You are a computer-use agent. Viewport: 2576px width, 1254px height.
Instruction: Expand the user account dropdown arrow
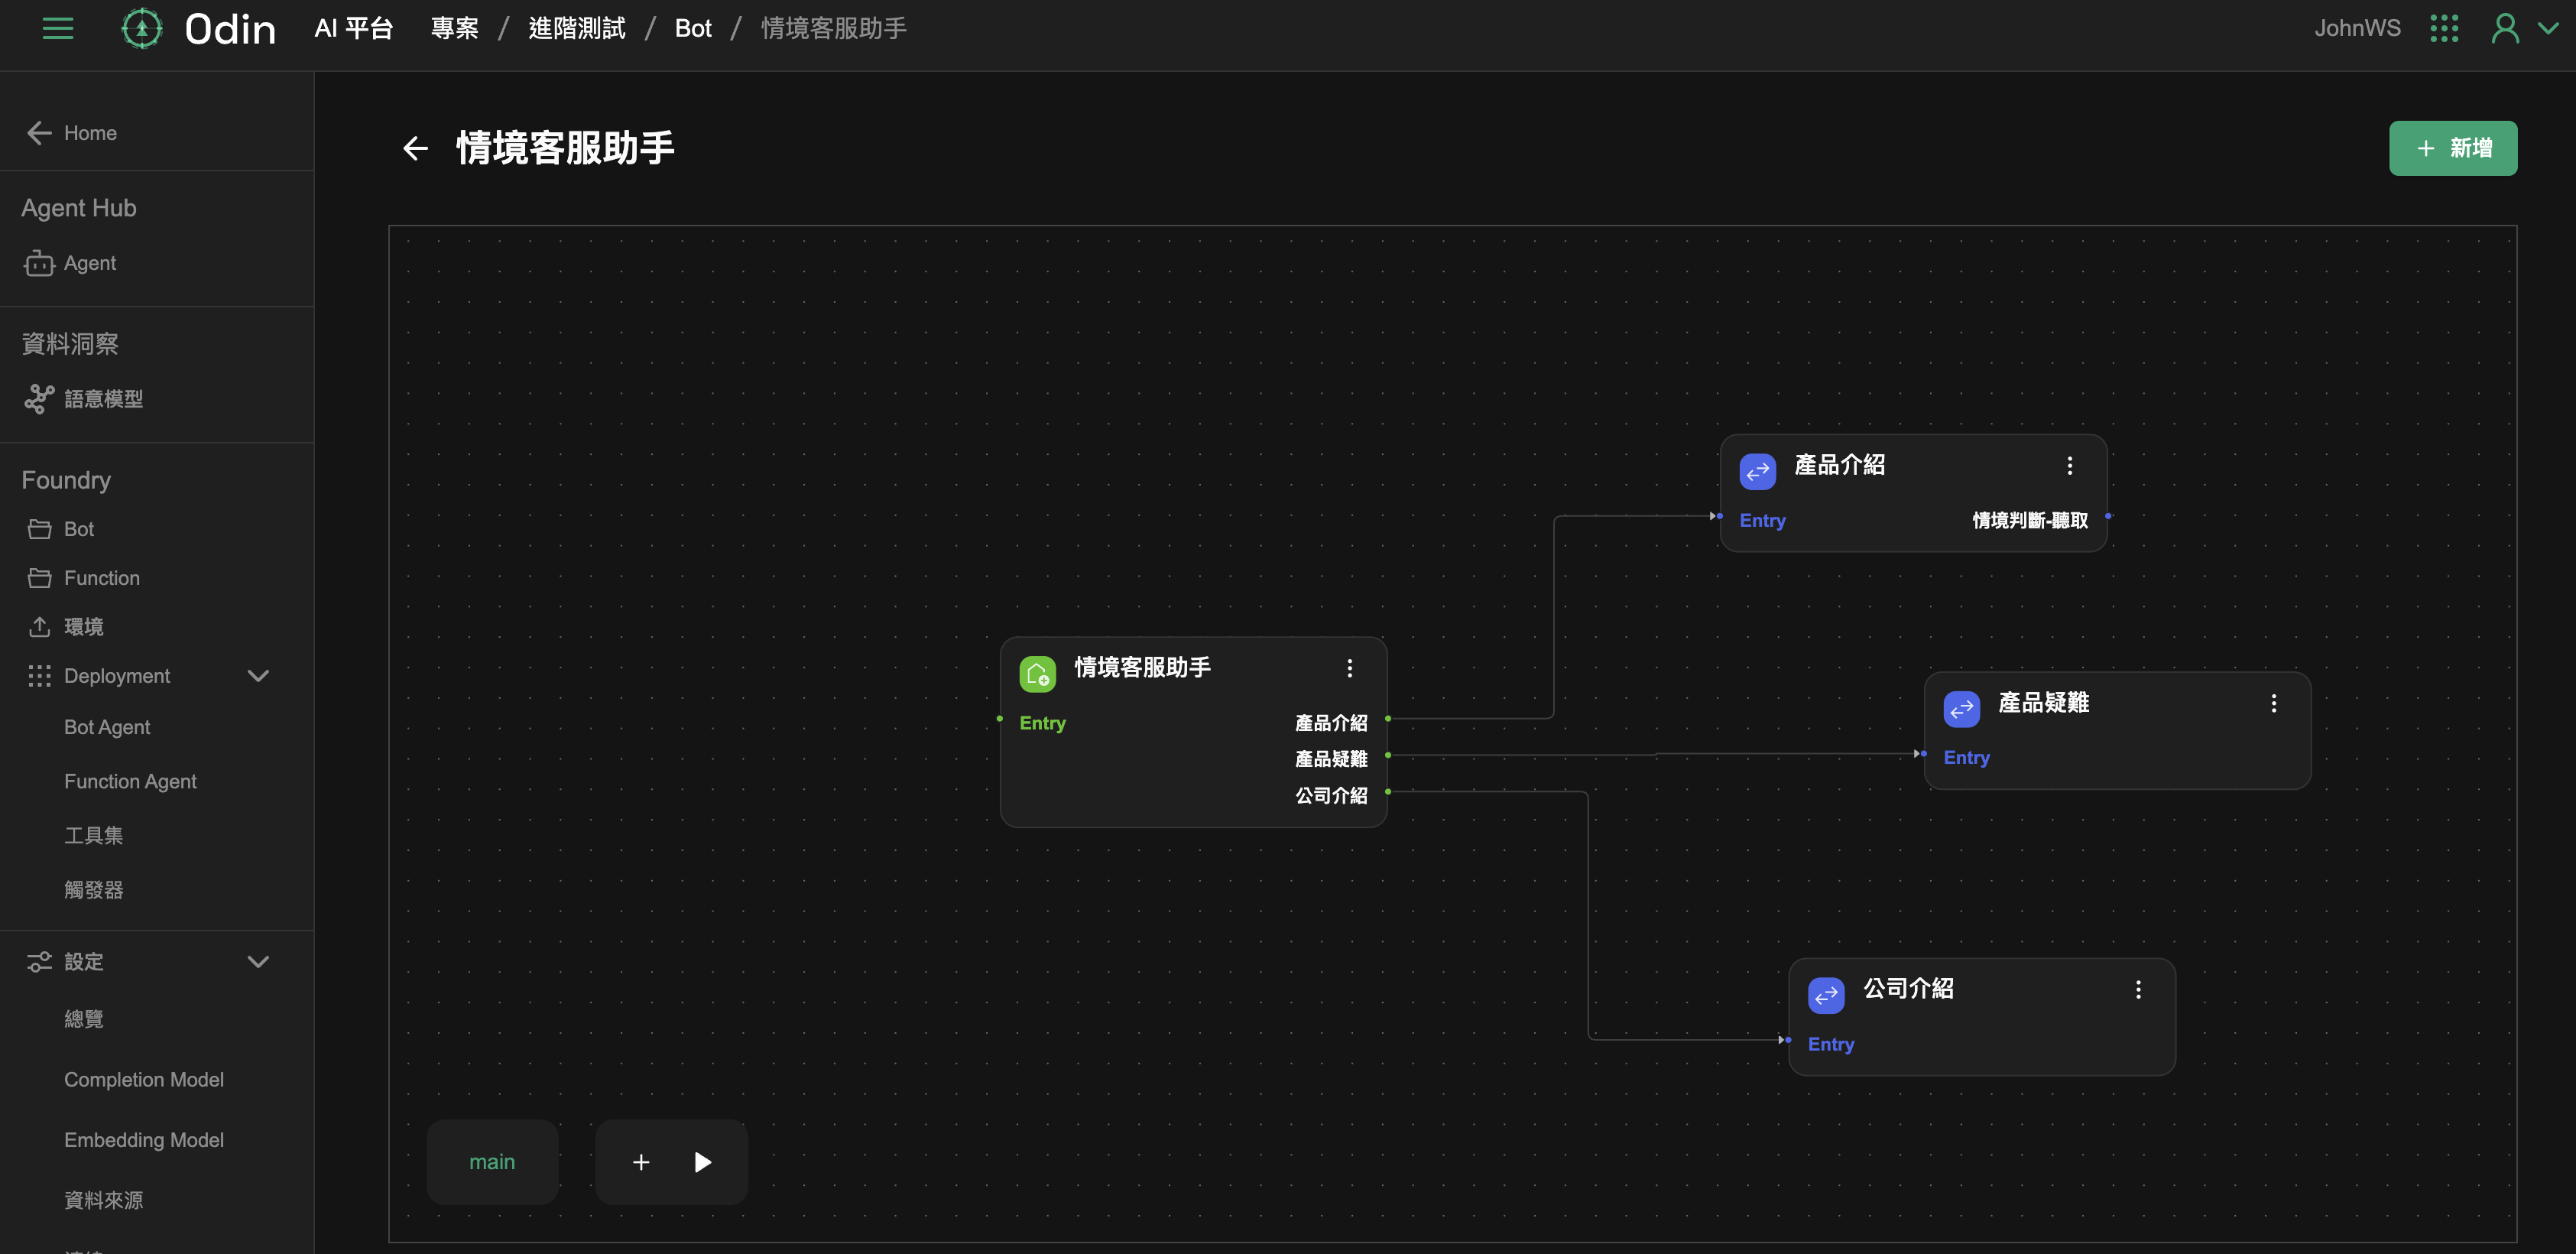[2548, 28]
